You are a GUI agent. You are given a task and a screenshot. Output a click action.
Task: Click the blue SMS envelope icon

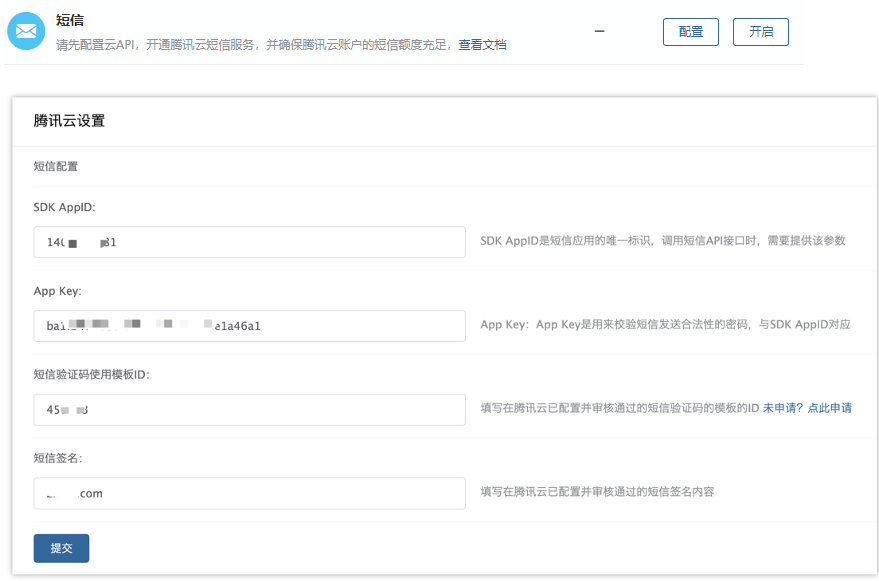[26, 31]
